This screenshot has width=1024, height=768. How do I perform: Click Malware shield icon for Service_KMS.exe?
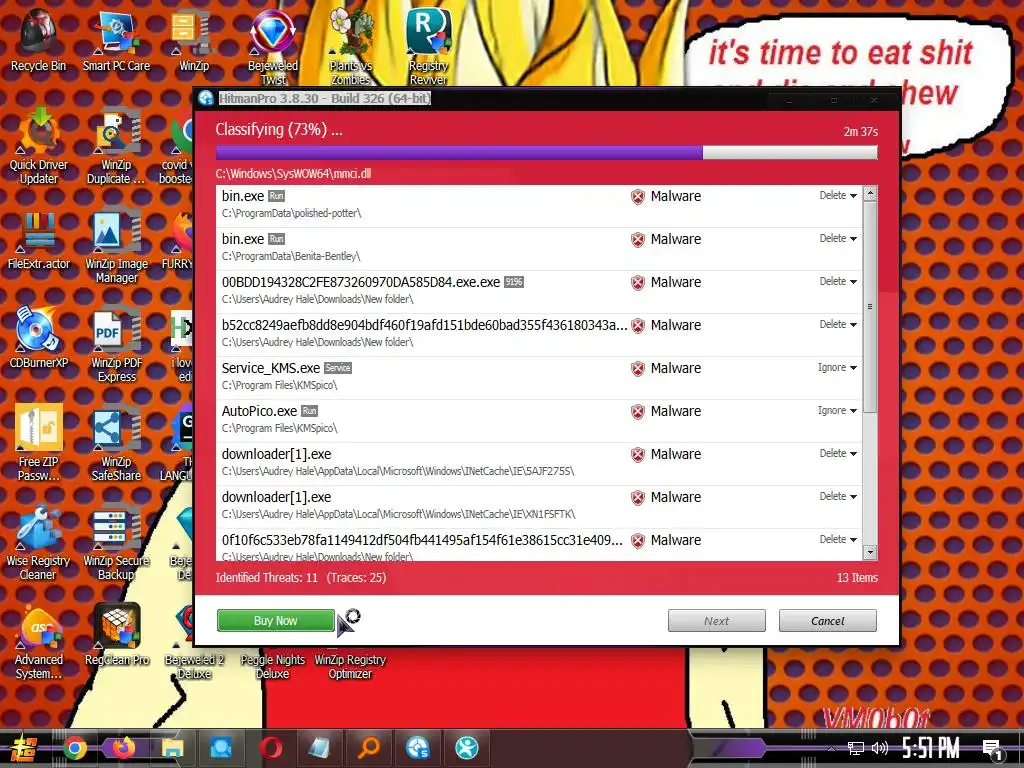[637, 368]
